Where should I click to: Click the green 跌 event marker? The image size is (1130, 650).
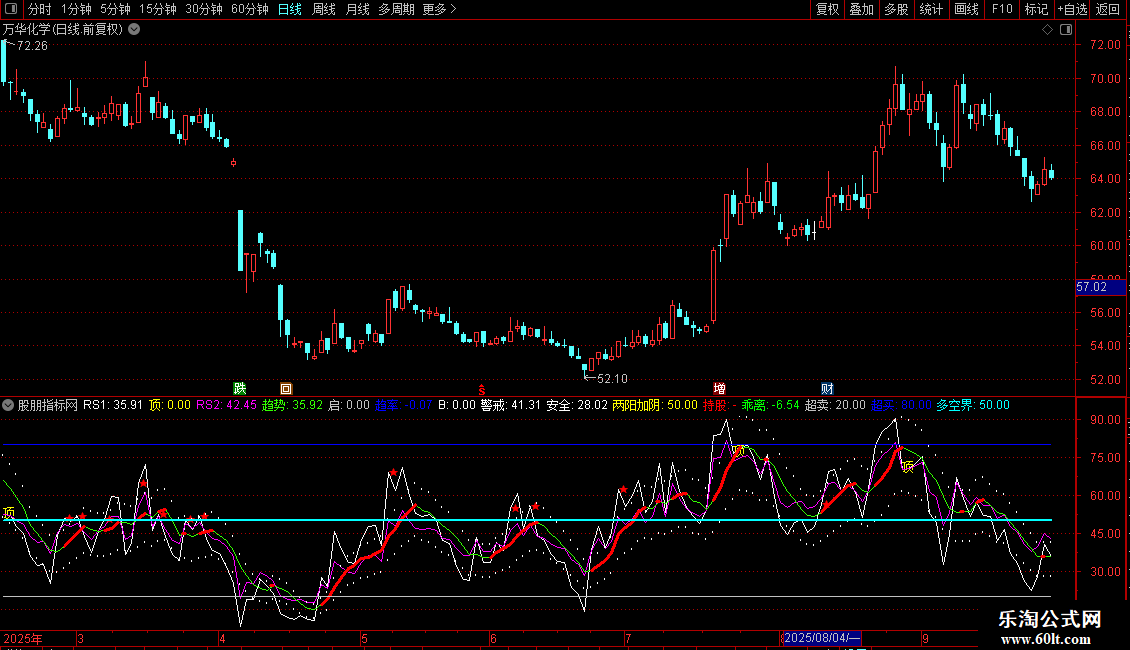coord(239,388)
